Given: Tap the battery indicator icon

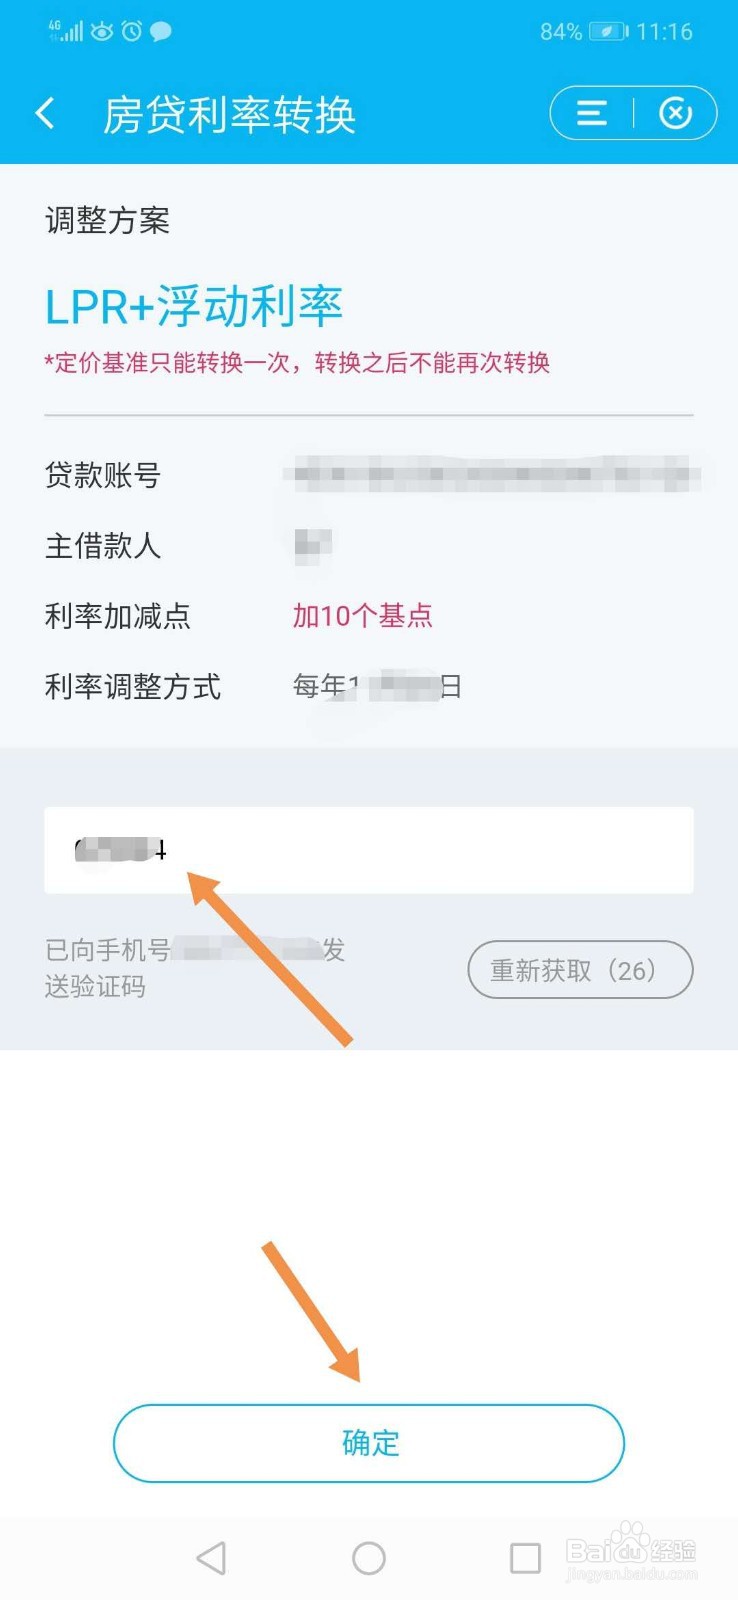Looking at the screenshot, I should pyautogui.click(x=608, y=31).
